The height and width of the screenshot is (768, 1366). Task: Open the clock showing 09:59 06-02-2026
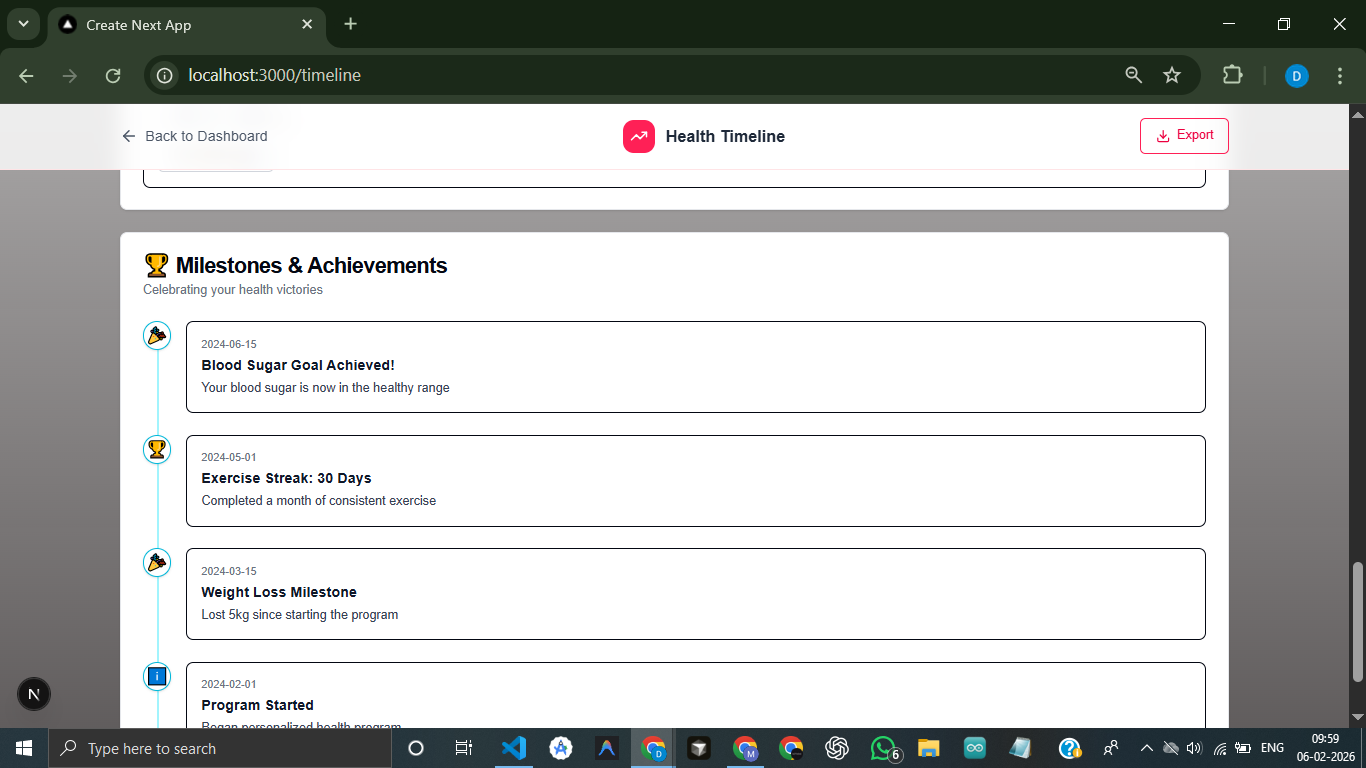coord(1325,748)
